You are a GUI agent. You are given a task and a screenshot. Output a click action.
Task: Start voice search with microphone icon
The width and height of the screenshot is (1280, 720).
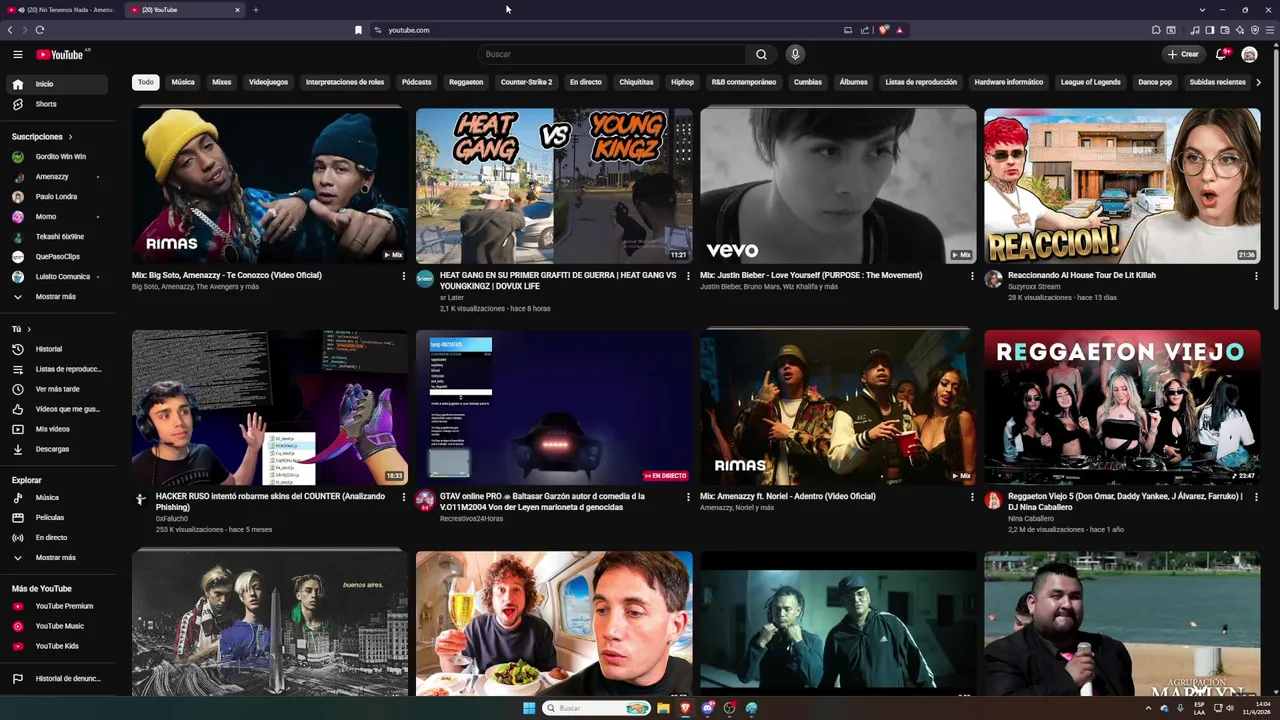click(795, 54)
